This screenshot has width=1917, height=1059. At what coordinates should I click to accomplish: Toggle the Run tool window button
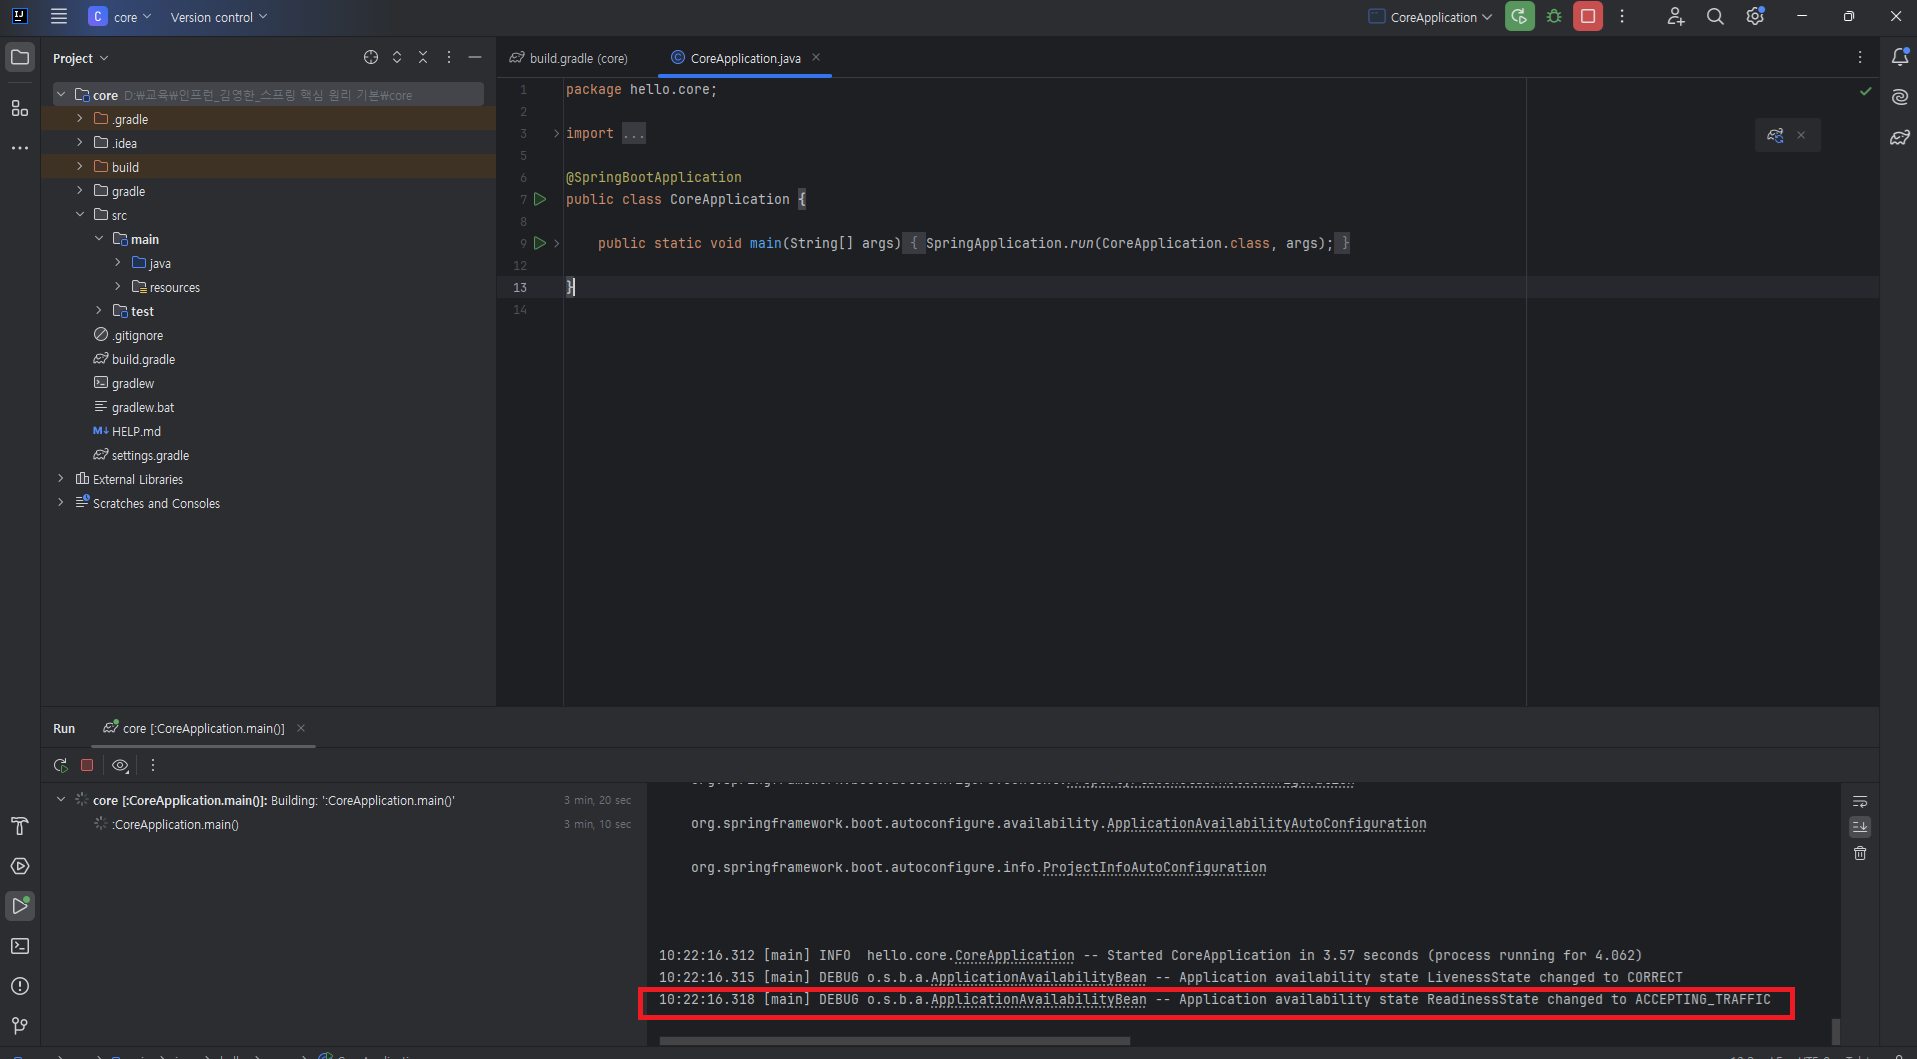20,906
